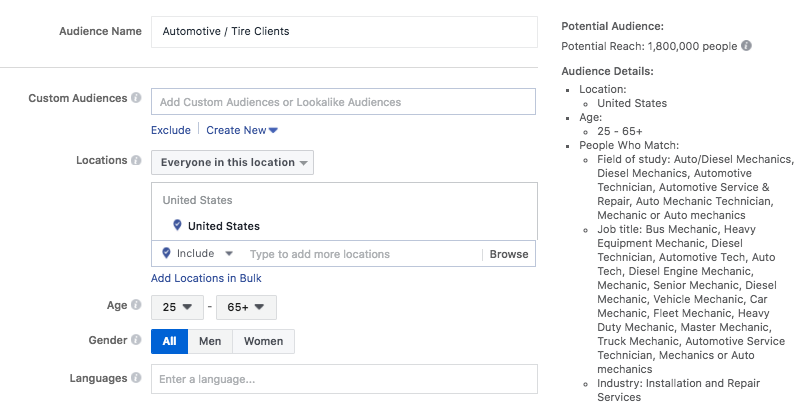Click the Potential Reach 1,800,000 people text
The width and height of the screenshot is (802, 418).
(649, 46)
